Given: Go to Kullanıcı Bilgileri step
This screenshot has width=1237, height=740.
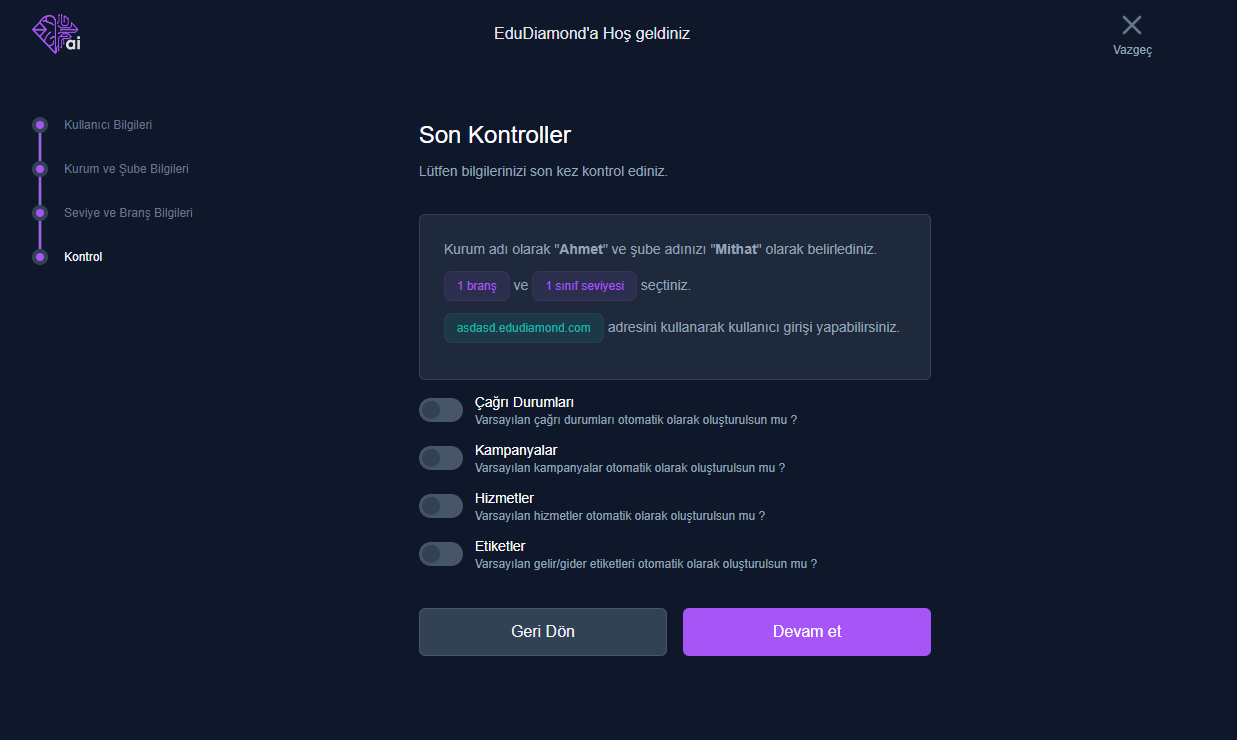Looking at the screenshot, I should pyautogui.click(x=108, y=125).
